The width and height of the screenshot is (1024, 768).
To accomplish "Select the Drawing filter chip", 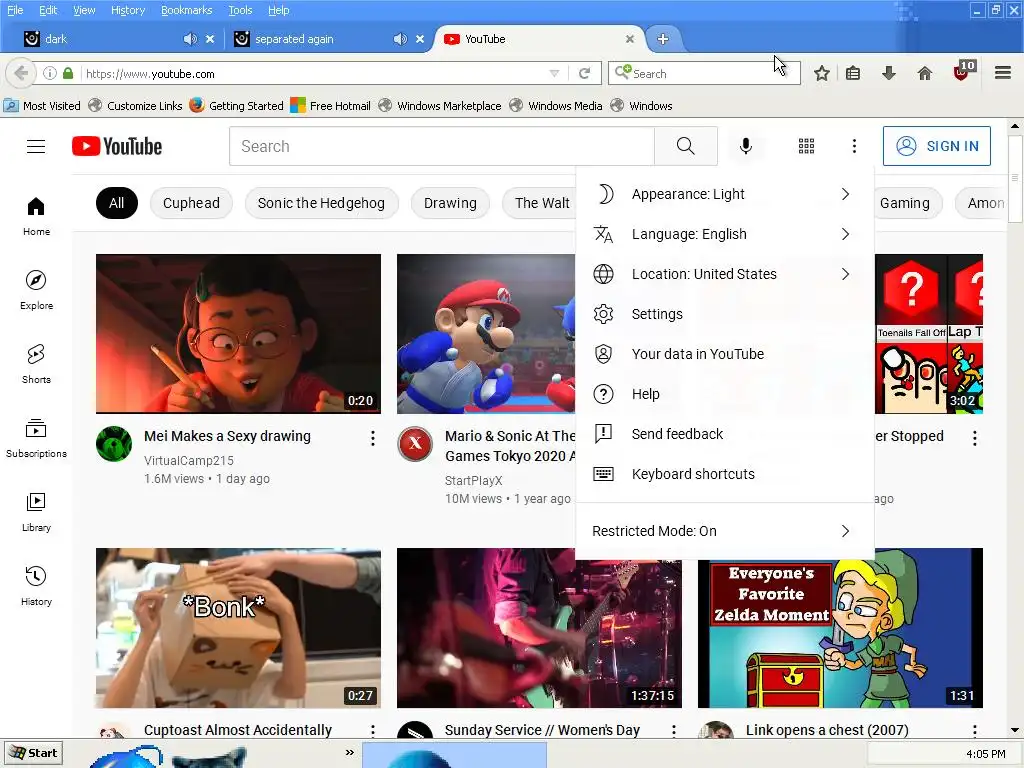I will pyautogui.click(x=450, y=203).
